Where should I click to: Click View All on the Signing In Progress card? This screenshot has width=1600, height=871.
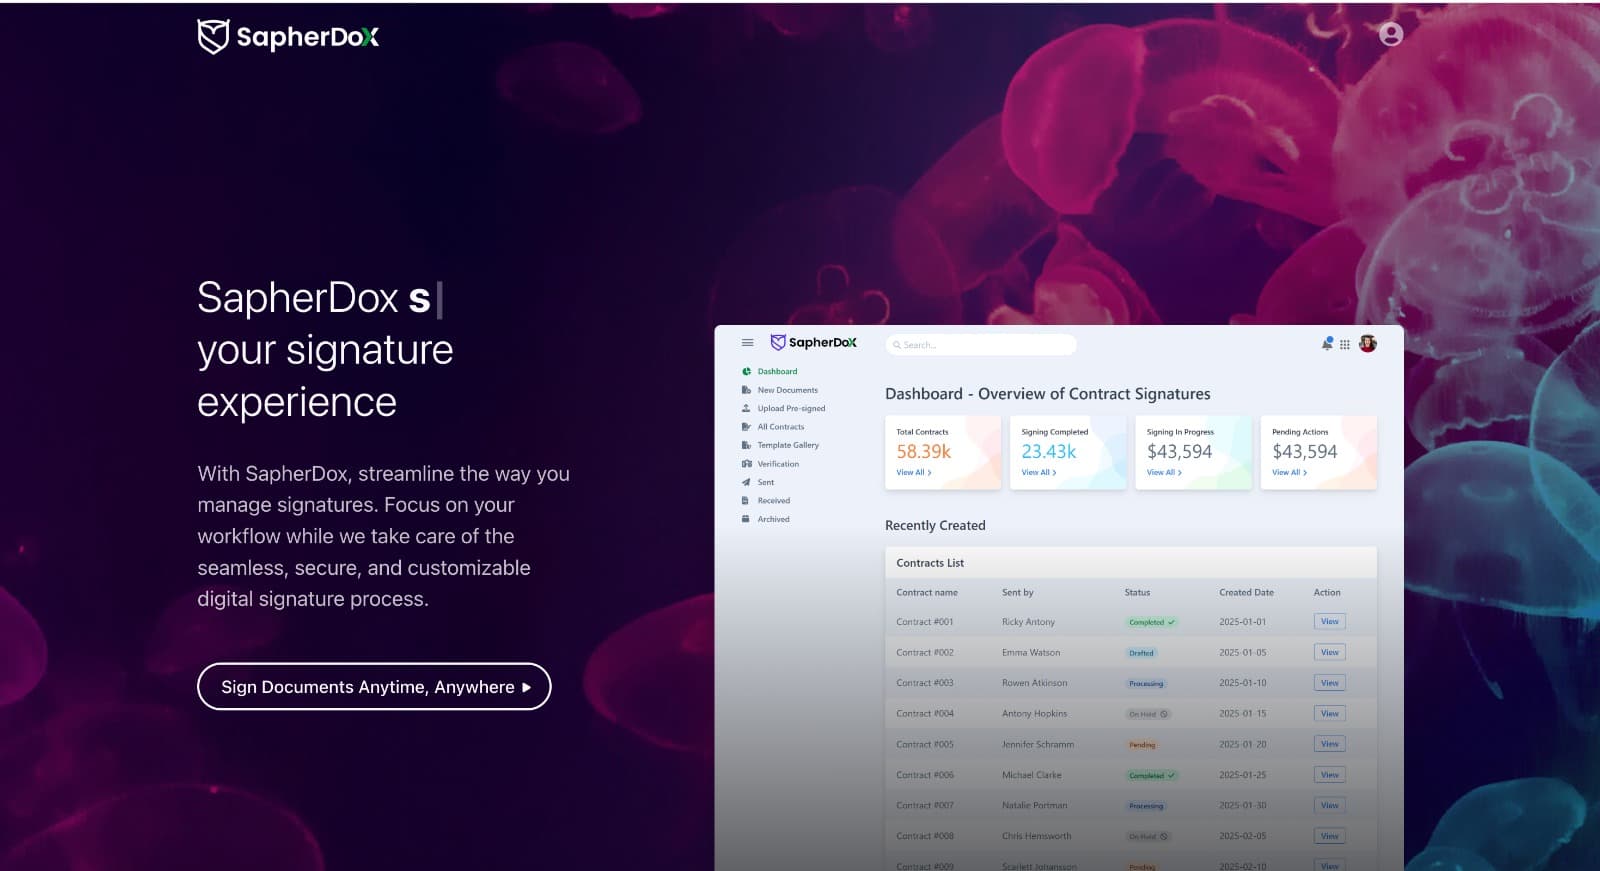tap(1164, 473)
